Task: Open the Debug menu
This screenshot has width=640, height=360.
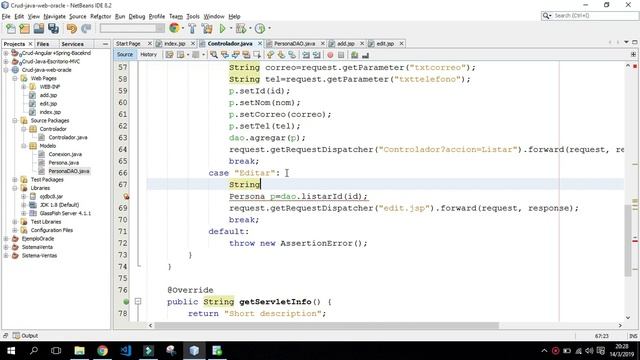Action: coord(137,16)
